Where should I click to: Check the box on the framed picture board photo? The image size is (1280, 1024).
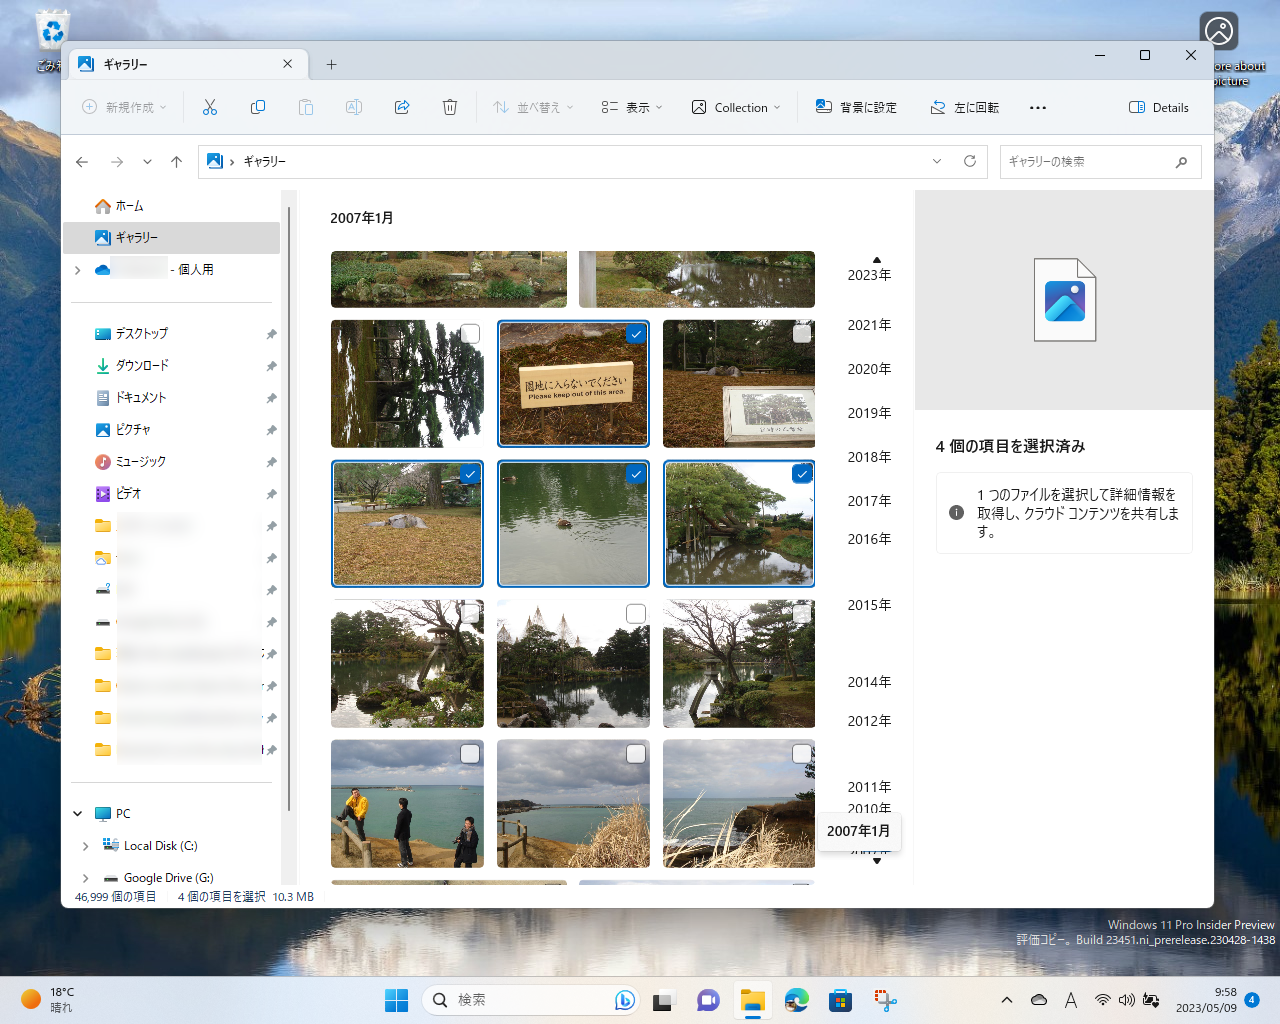[x=802, y=334]
